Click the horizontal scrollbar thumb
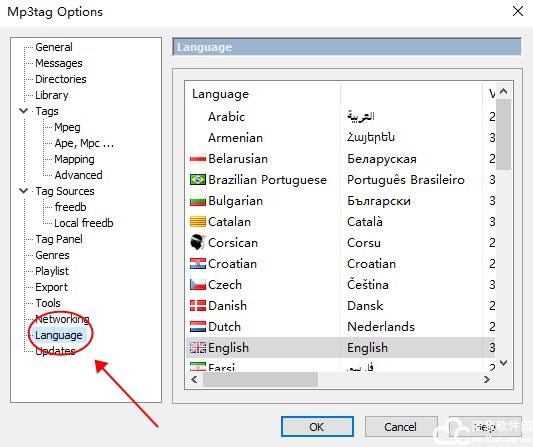Image resolution: width=533 pixels, height=447 pixels. tap(260, 379)
